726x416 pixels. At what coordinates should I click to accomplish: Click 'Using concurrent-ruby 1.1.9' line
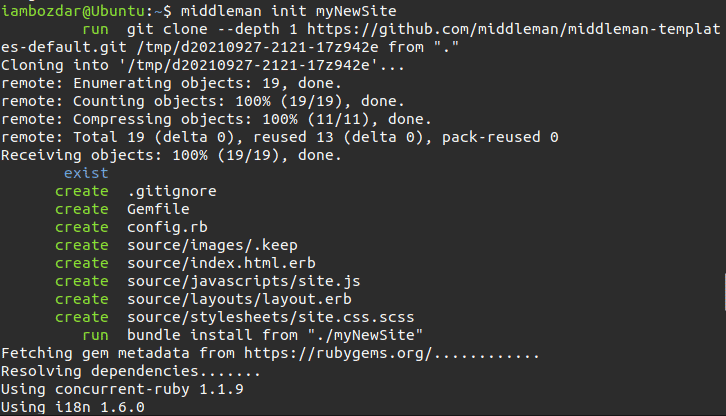[122, 389]
